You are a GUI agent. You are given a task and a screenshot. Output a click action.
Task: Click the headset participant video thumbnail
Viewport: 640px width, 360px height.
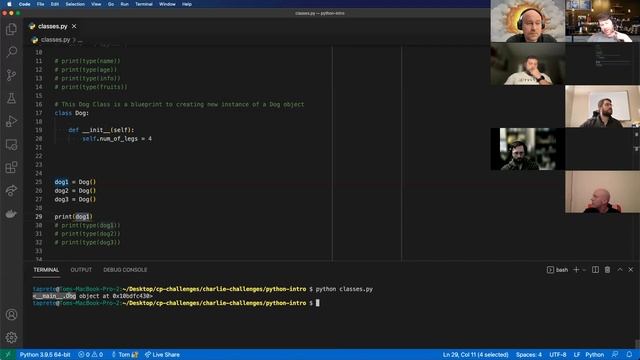pyautogui.click(x=528, y=21)
